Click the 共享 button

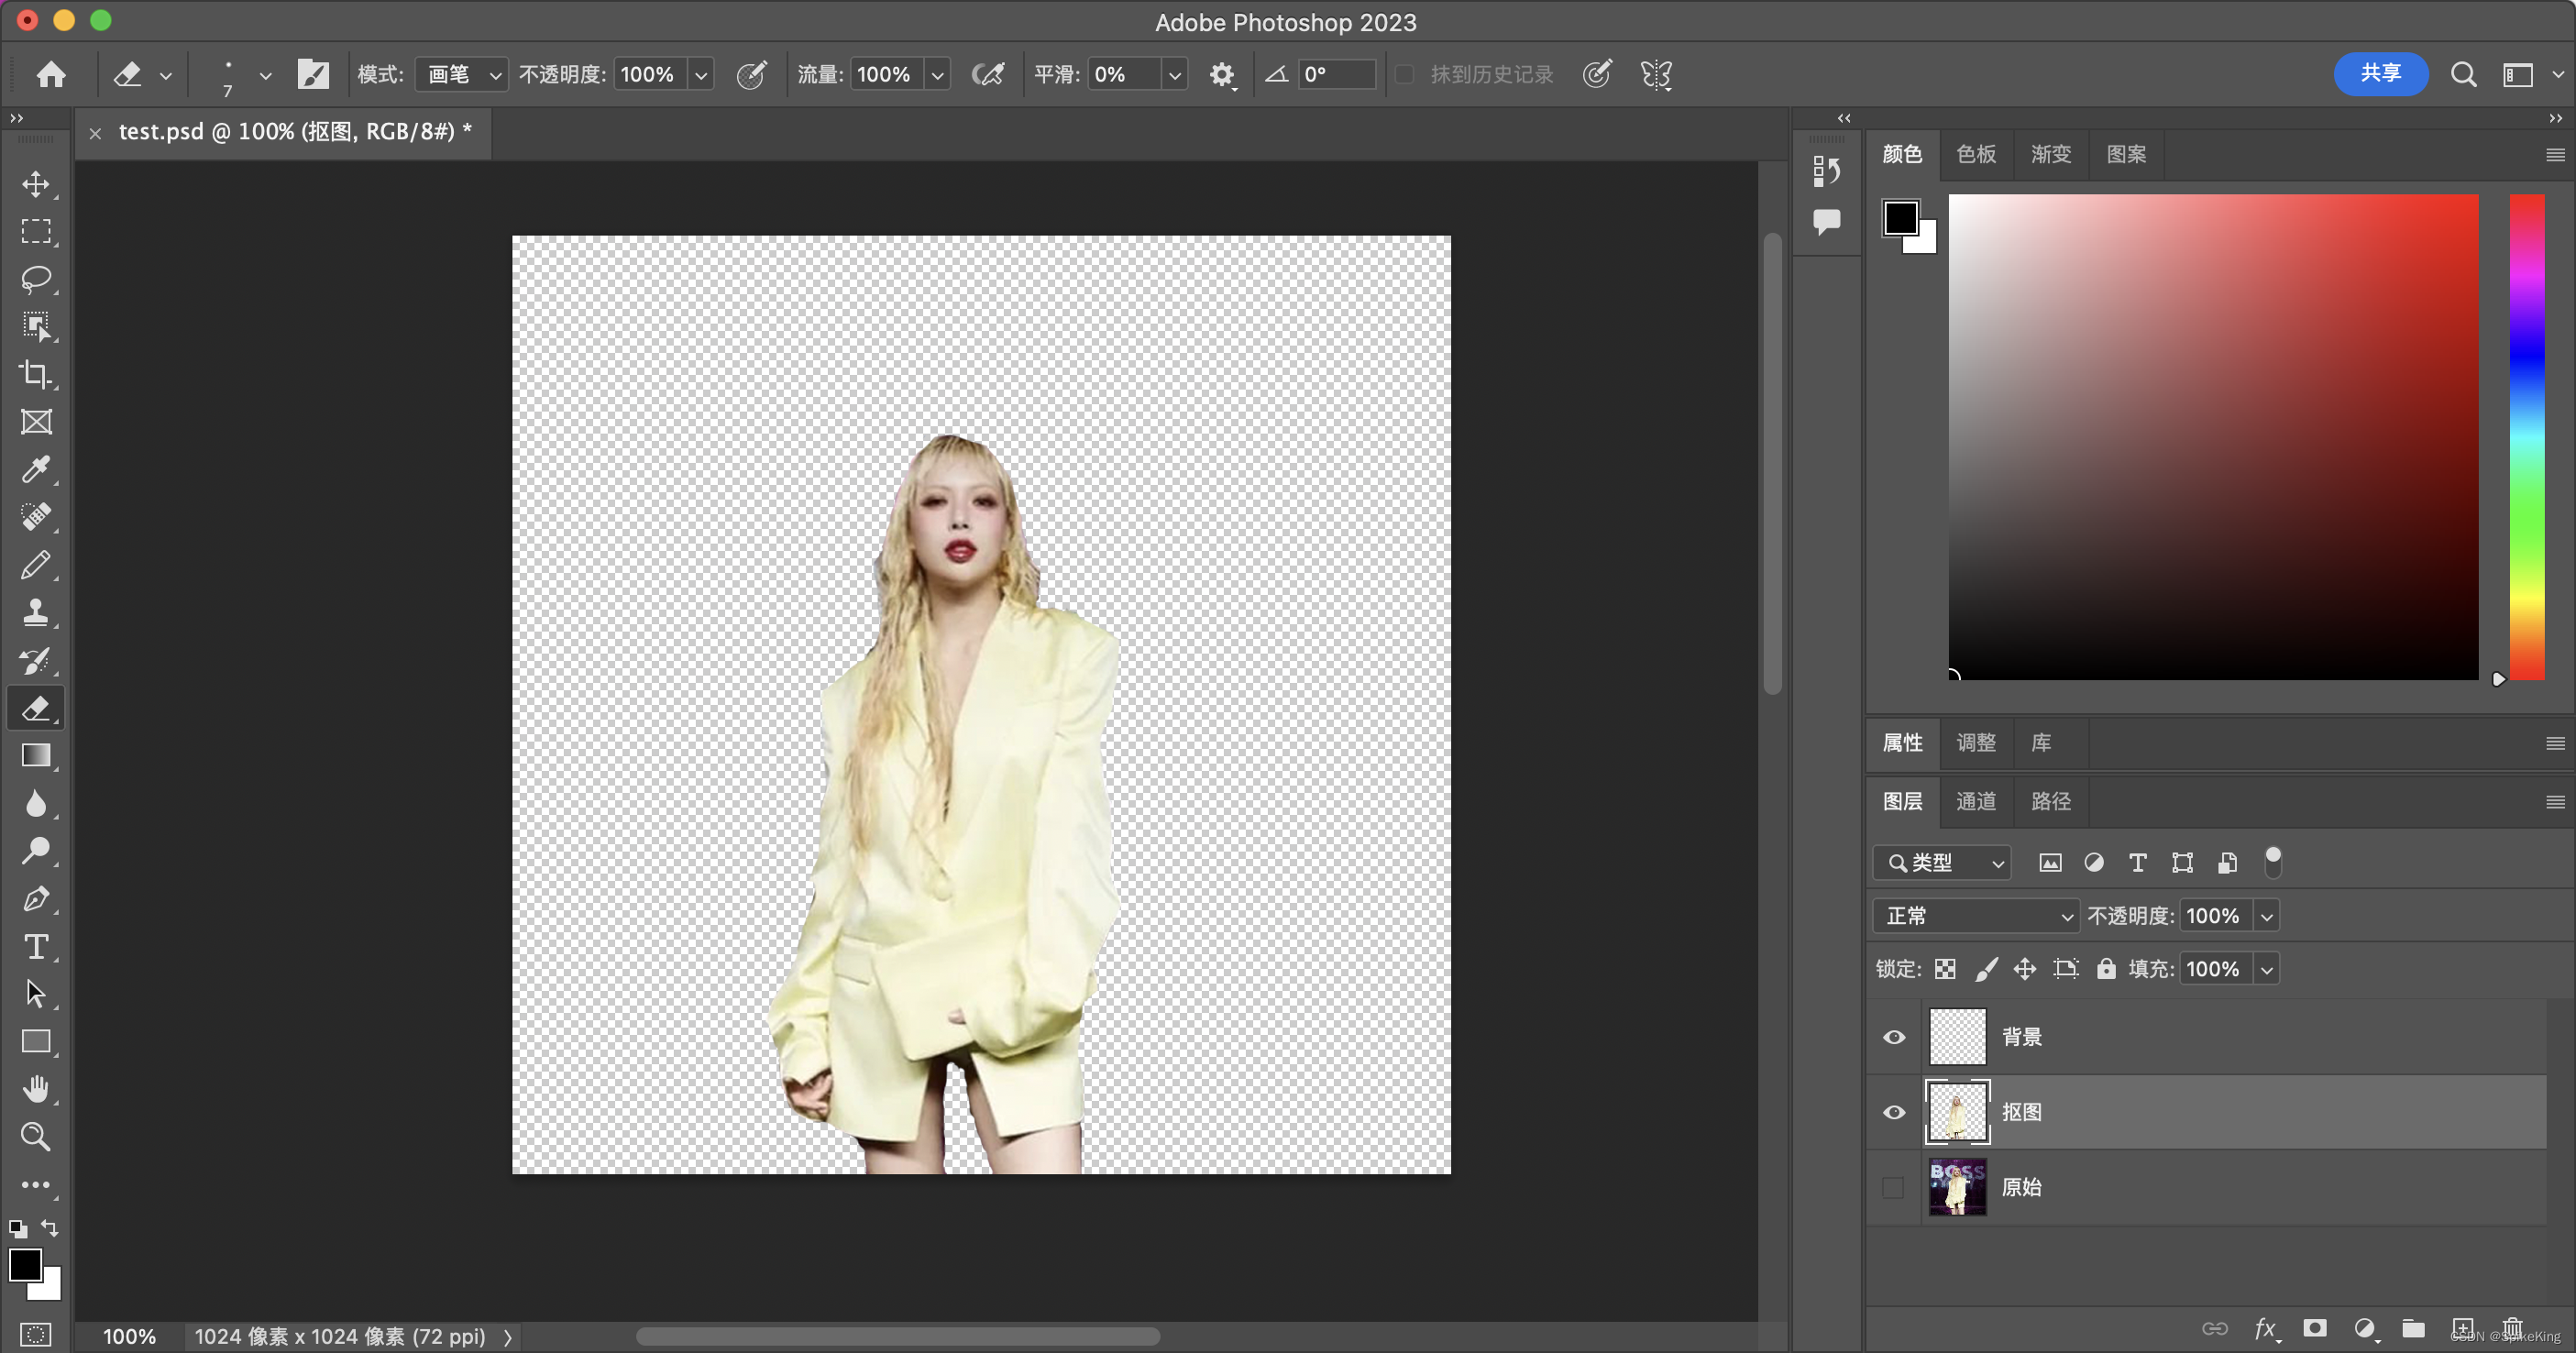(x=2380, y=74)
